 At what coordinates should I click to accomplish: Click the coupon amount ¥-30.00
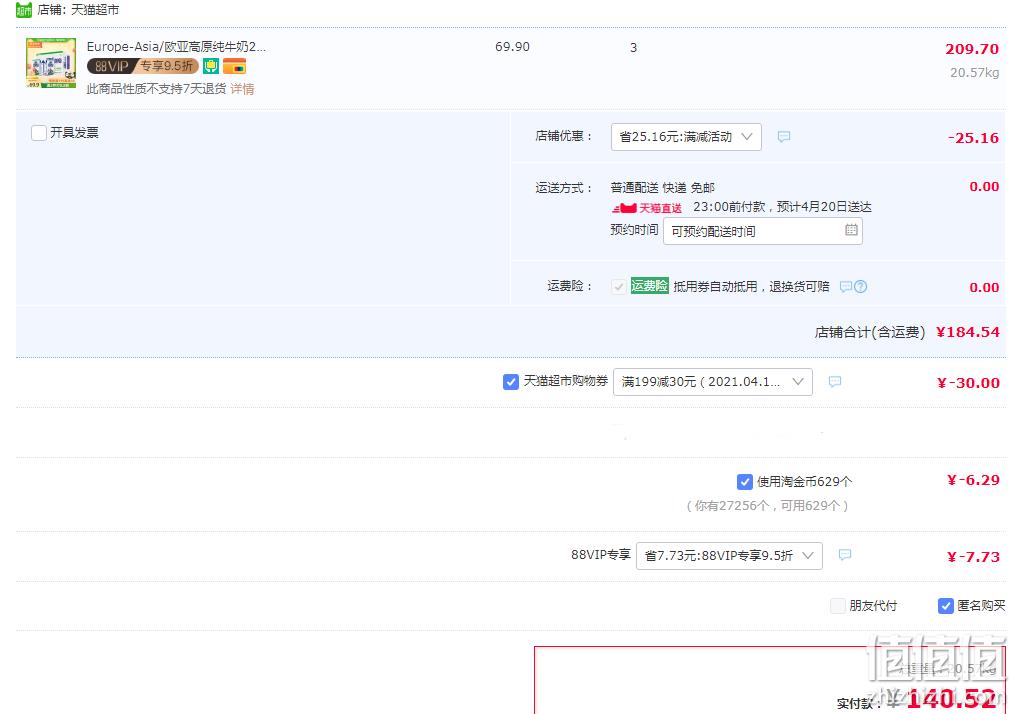click(968, 382)
